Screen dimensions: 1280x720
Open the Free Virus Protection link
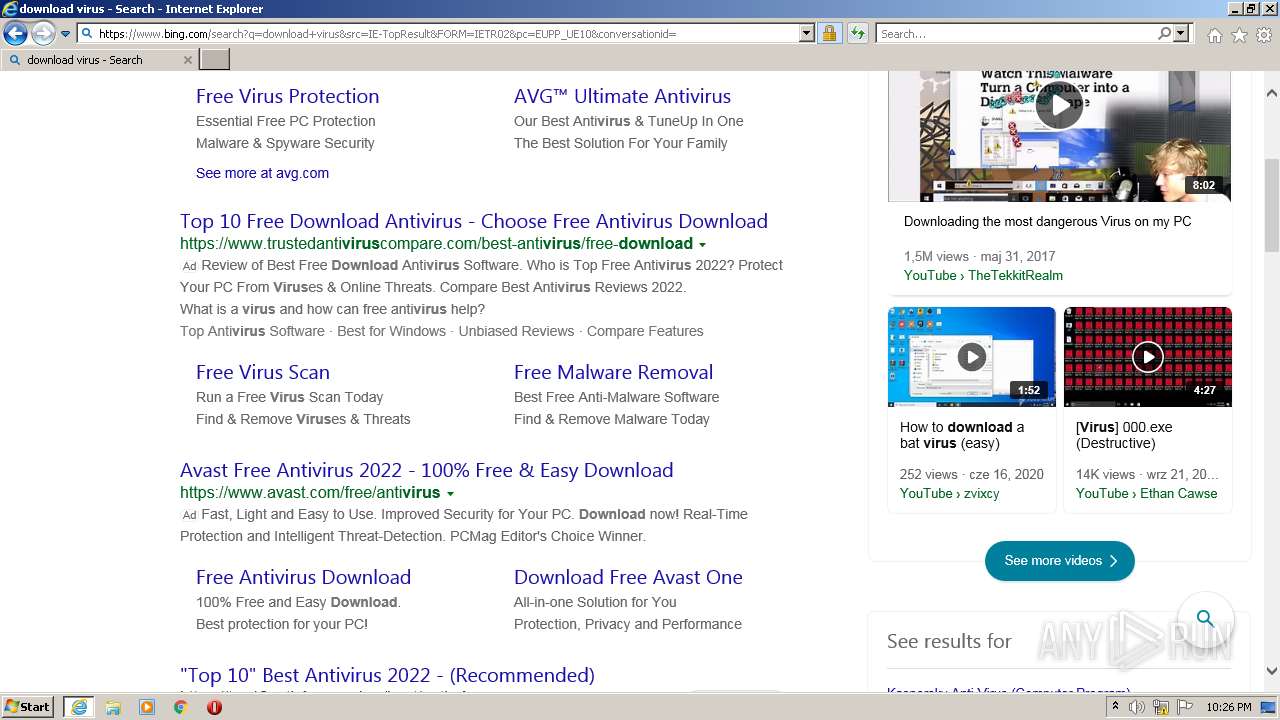click(x=287, y=96)
